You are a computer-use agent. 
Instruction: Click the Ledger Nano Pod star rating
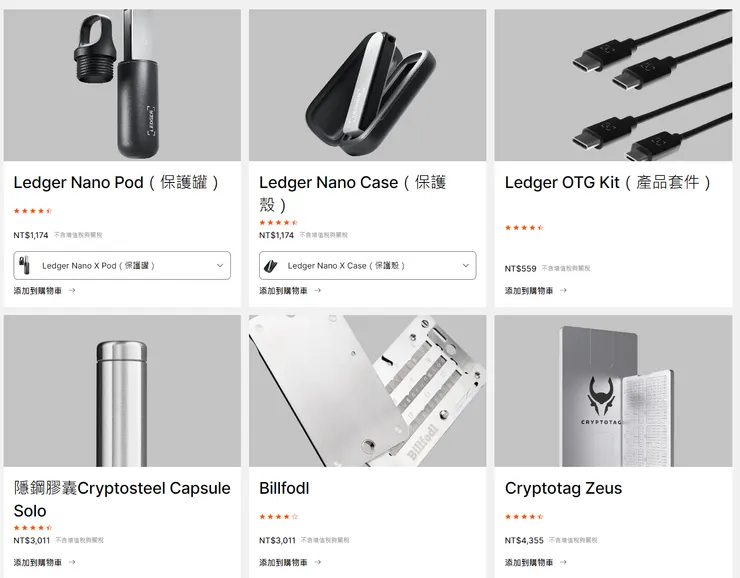pos(33,211)
